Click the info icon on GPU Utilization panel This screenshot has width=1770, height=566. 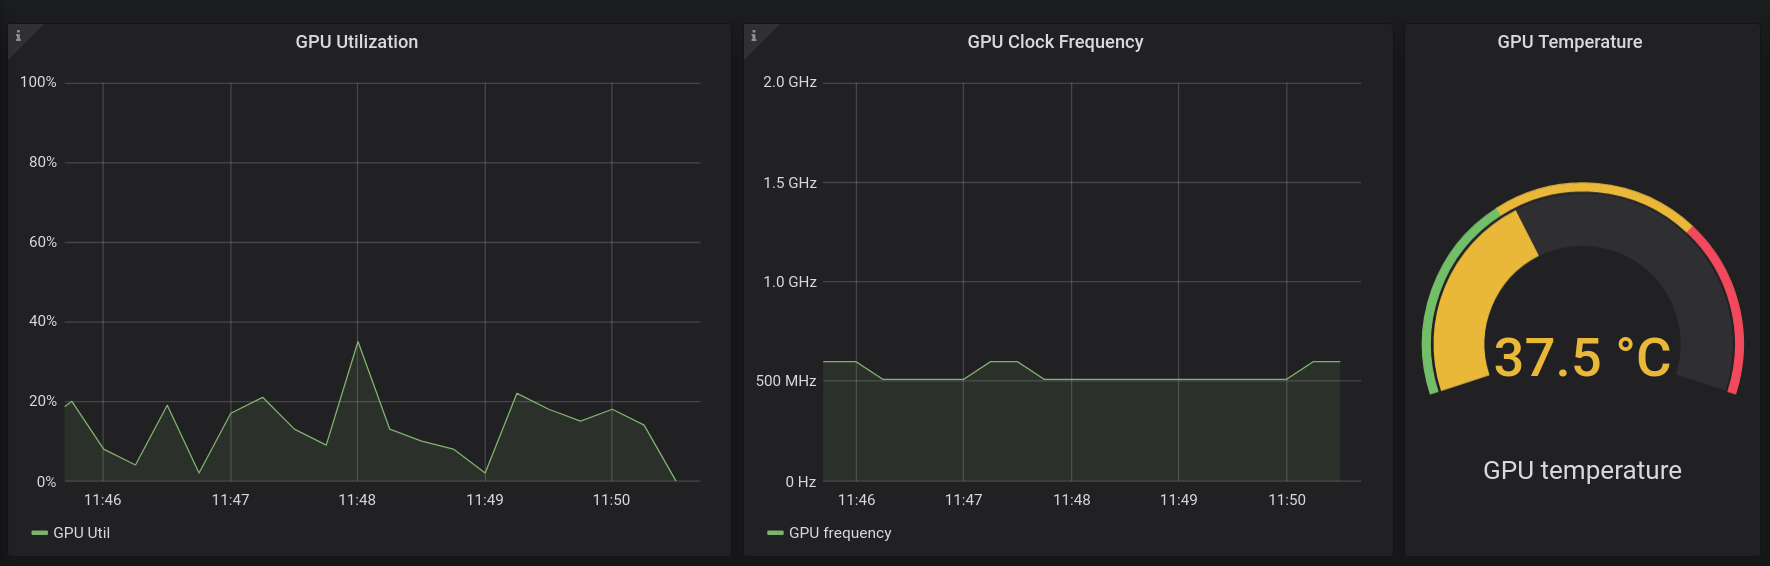click(x=18, y=36)
